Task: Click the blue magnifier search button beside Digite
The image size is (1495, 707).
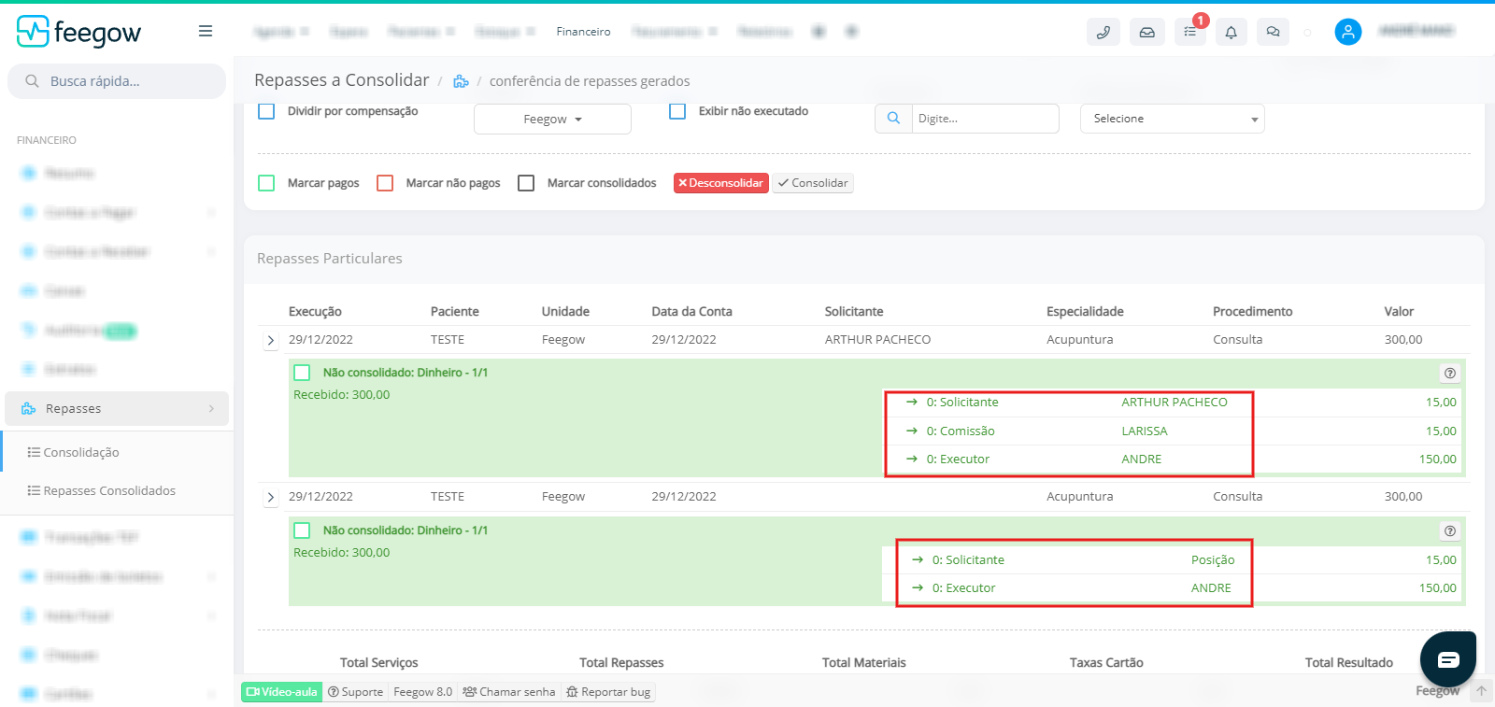Action: tap(893, 118)
